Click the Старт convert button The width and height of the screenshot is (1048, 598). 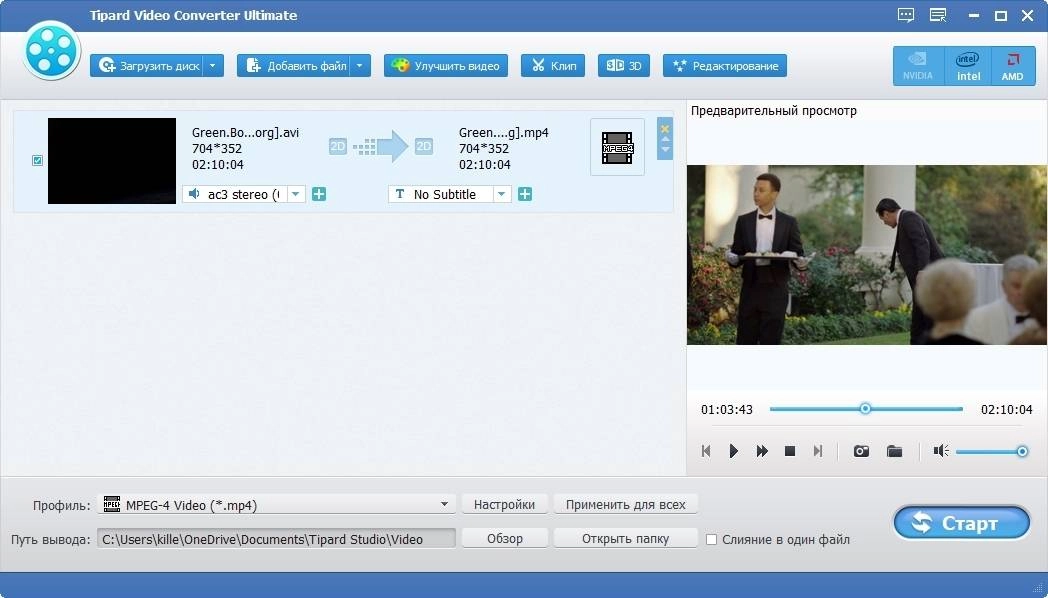(x=962, y=522)
